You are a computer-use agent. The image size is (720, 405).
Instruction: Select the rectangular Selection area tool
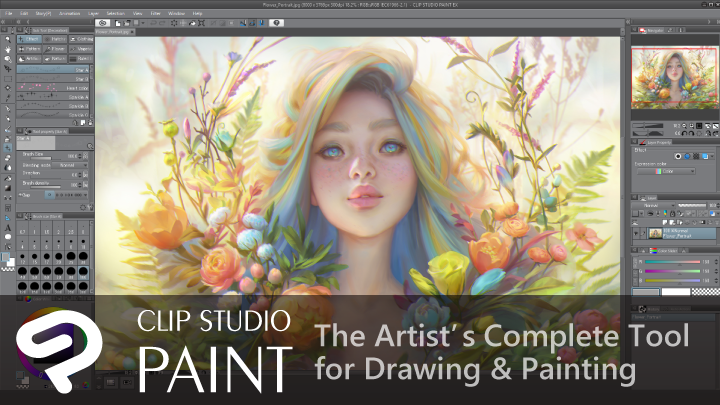pyautogui.click(x=7, y=79)
